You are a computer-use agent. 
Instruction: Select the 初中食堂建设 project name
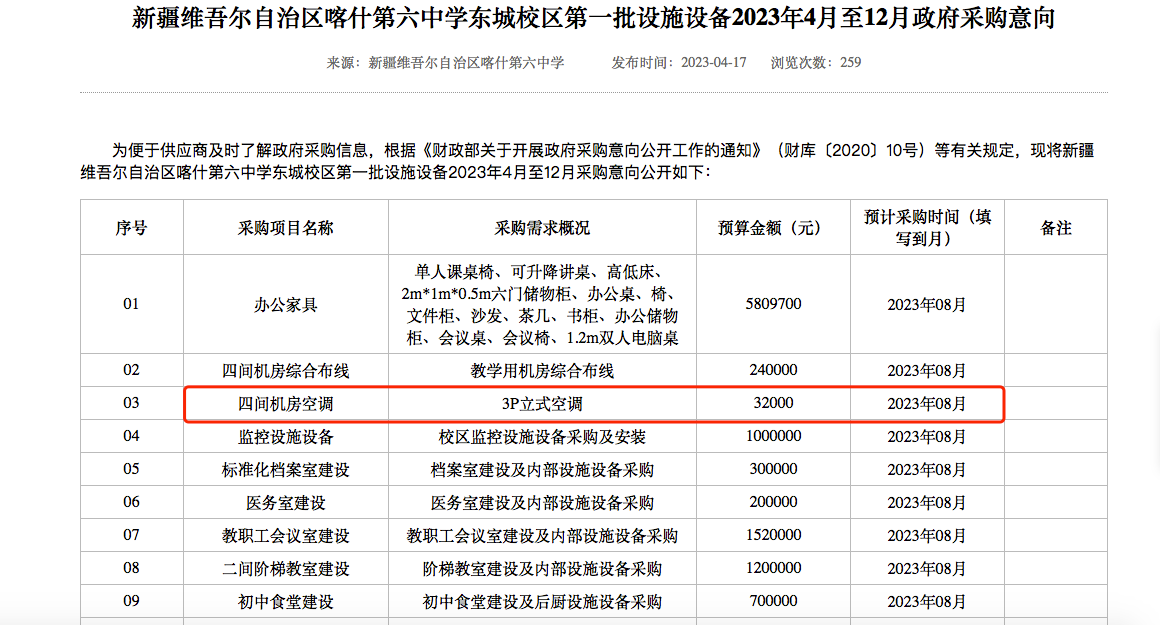click(x=285, y=601)
